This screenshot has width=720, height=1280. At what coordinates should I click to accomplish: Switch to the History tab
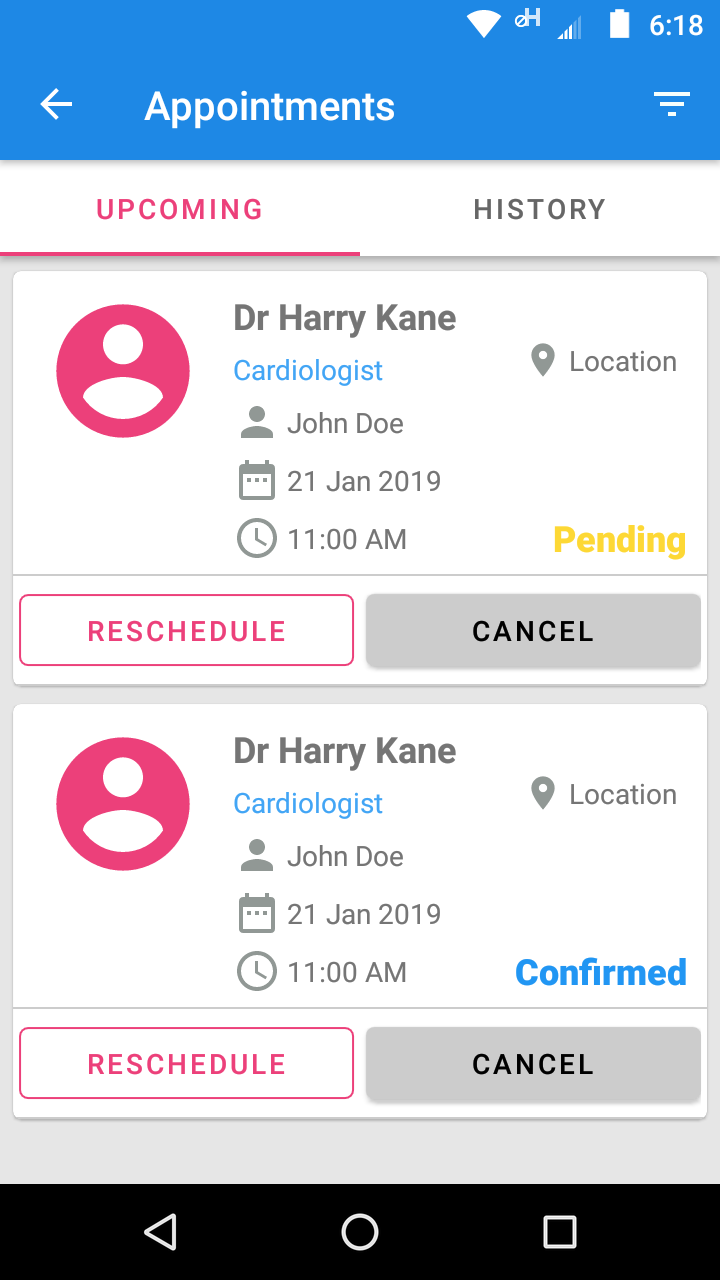540,209
